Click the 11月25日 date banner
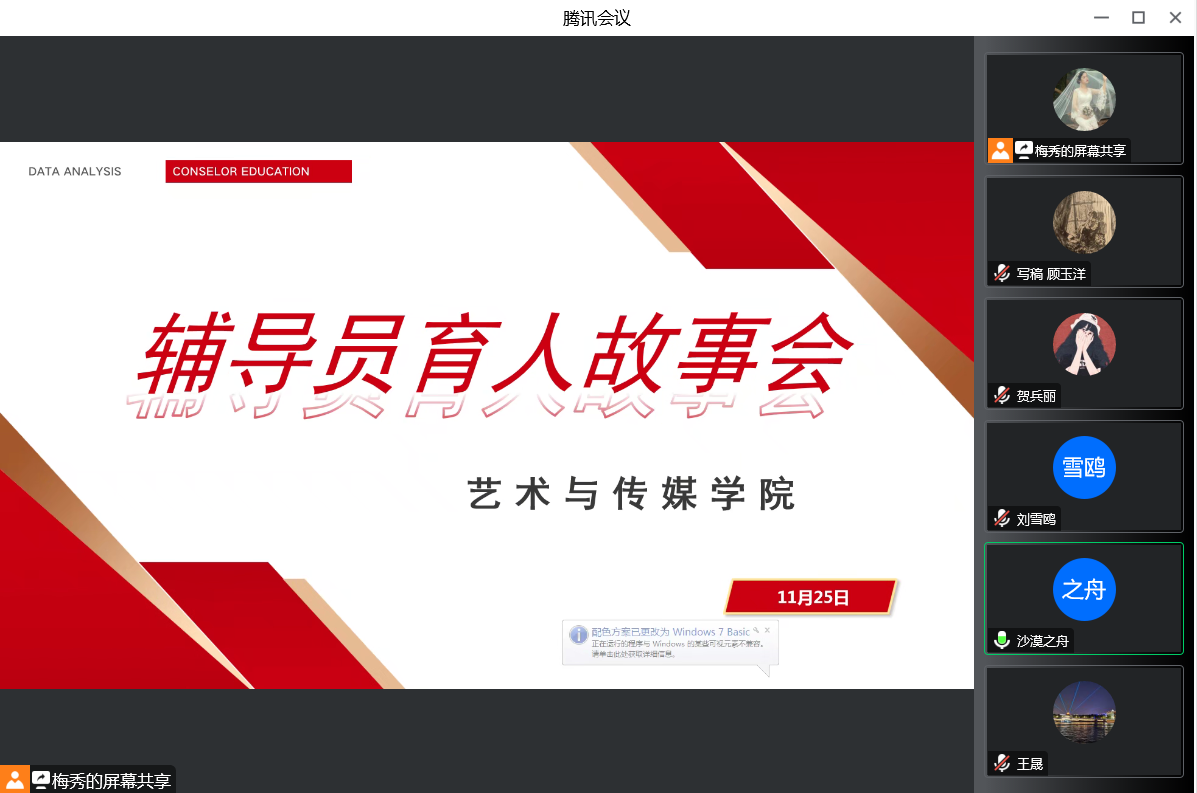The width and height of the screenshot is (1197, 793). tap(811, 598)
